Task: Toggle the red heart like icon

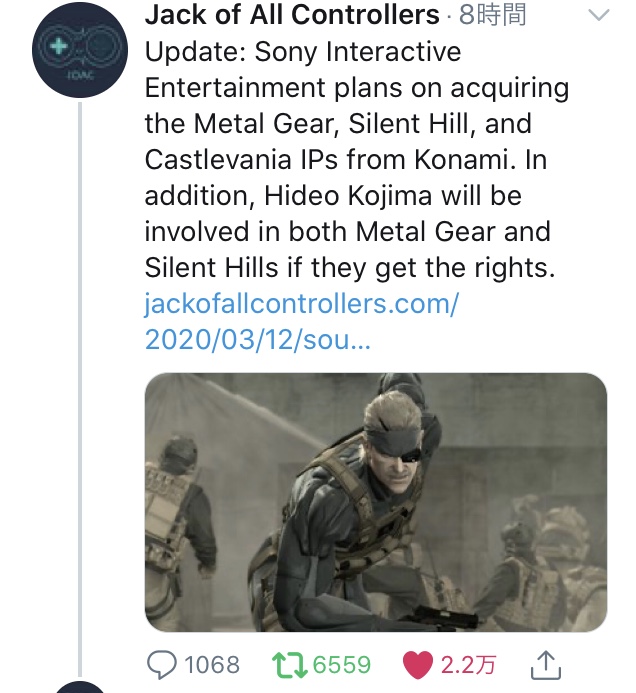Action: 416,664
